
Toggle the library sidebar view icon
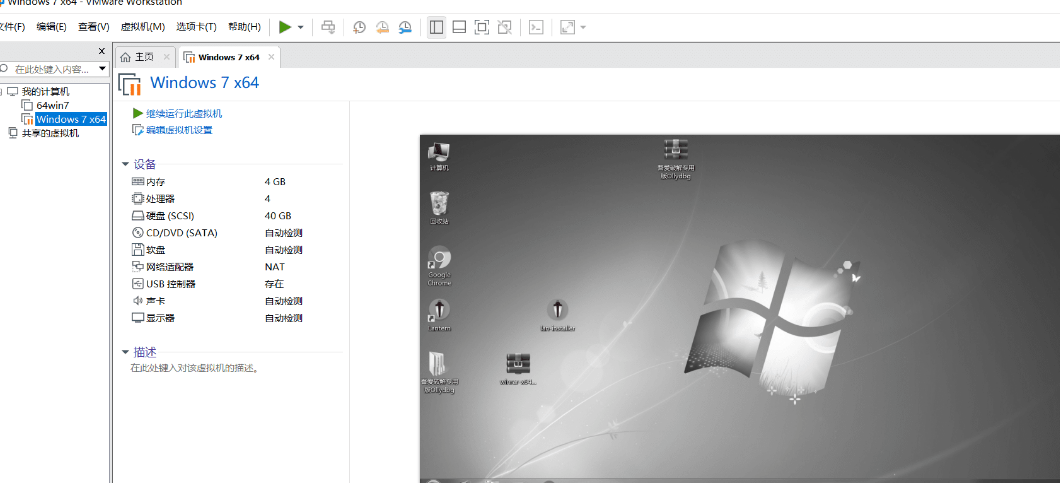pyautogui.click(x=436, y=27)
